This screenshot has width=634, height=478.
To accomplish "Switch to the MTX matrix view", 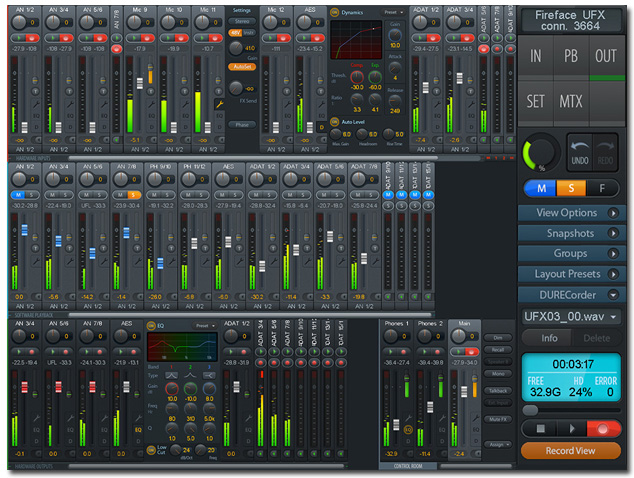I will click(x=571, y=101).
